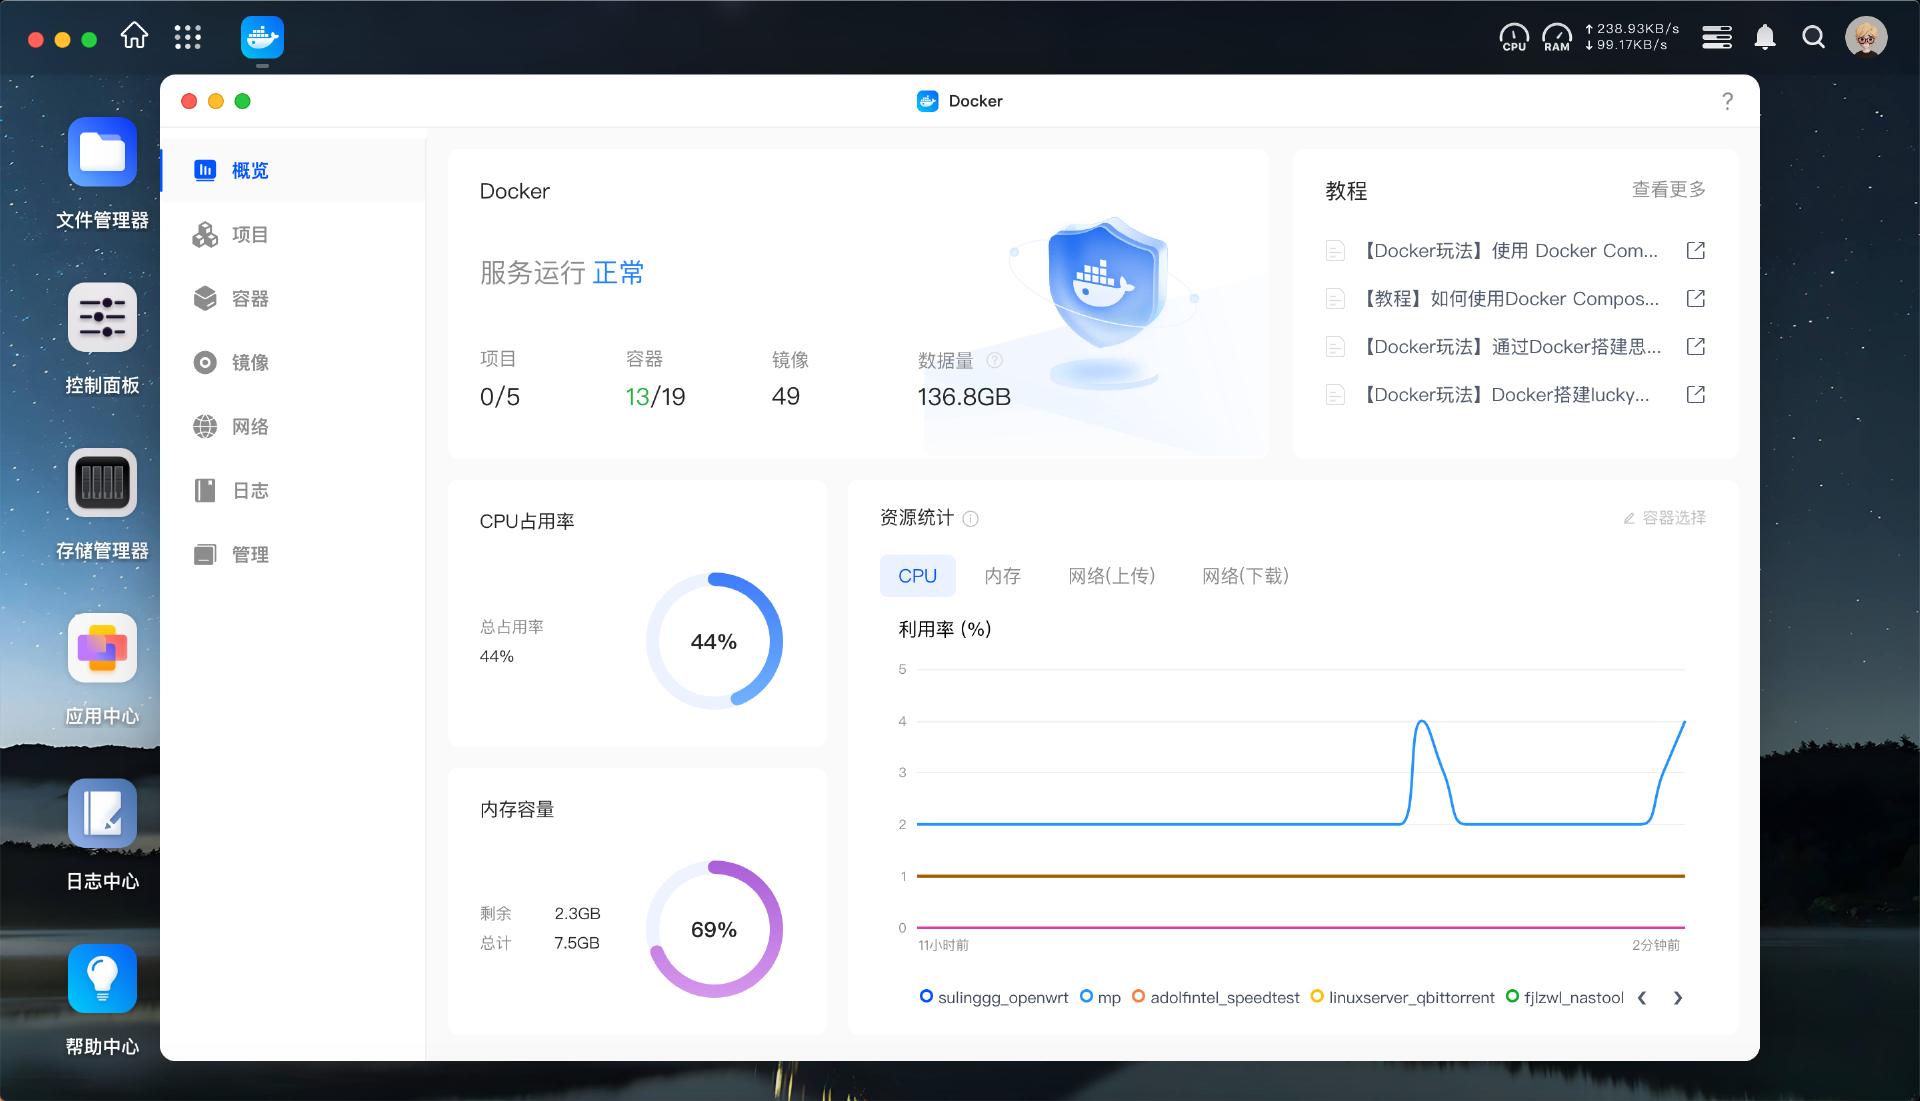Screen dimensions: 1920x1101
Task: Open the task manager list icon
Action: (1717, 38)
